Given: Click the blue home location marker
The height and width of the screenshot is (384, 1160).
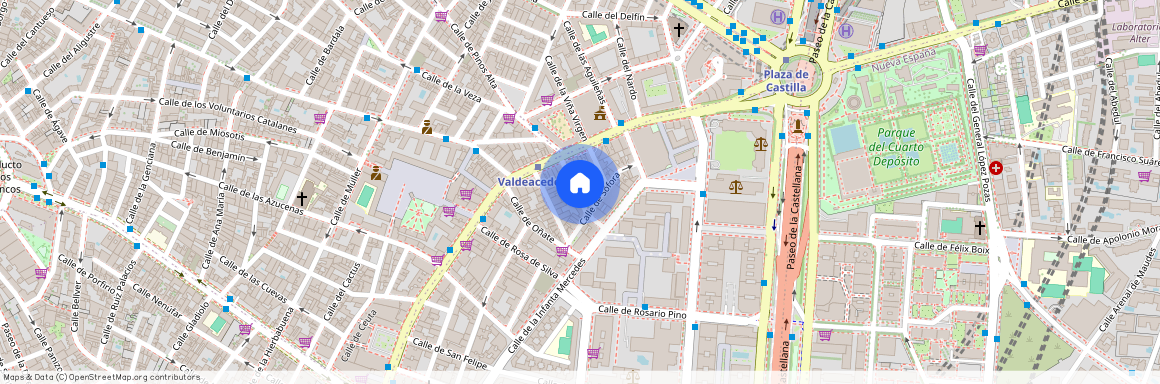Looking at the screenshot, I should (x=579, y=183).
